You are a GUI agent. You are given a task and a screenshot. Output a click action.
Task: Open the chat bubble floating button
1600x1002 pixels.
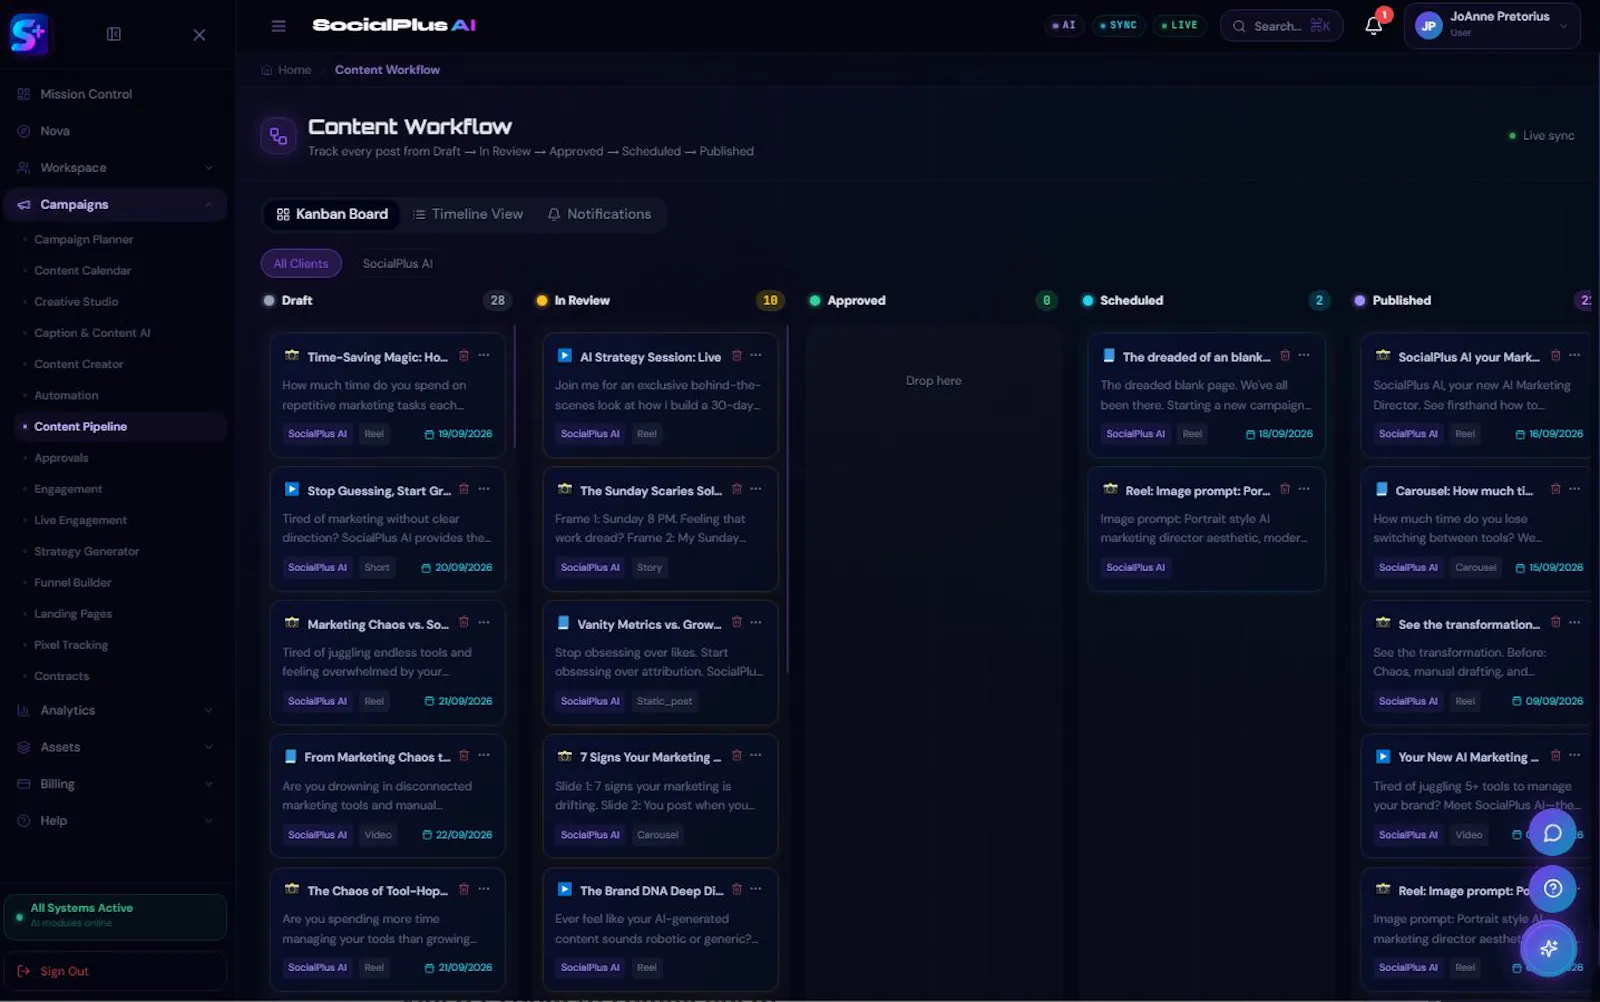tap(1552, 833)
